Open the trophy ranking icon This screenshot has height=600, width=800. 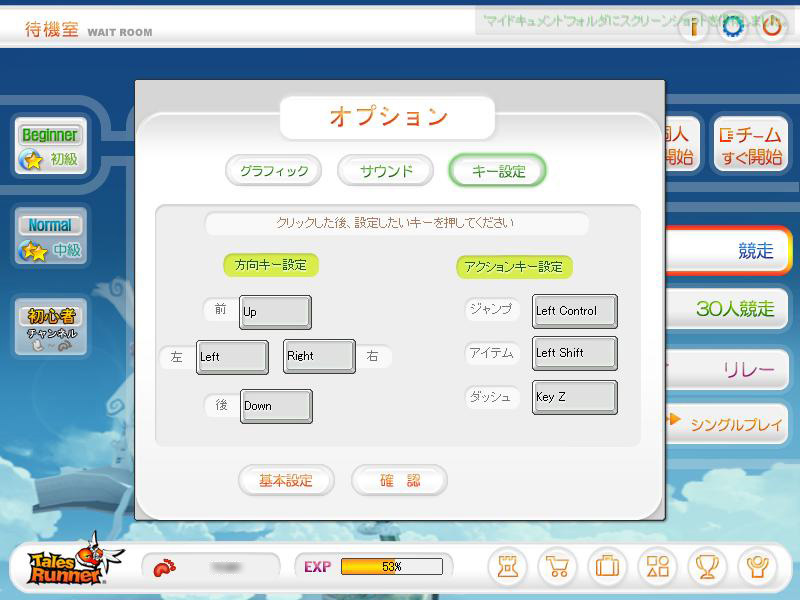click(x=707, y=566)
